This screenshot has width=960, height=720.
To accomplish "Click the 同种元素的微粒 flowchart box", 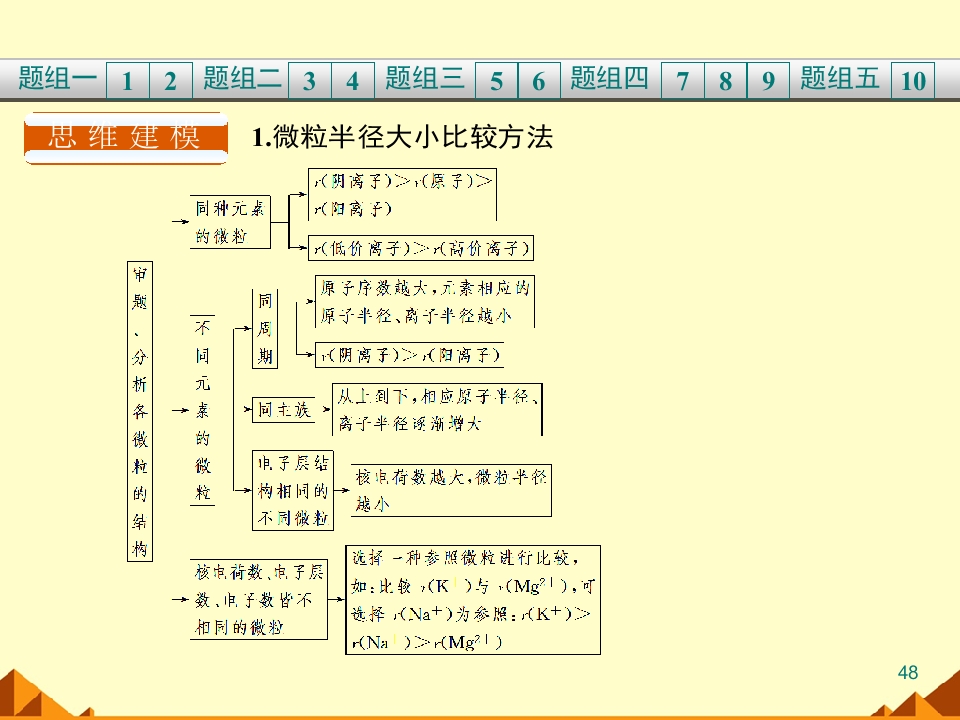I will [230, 222].
